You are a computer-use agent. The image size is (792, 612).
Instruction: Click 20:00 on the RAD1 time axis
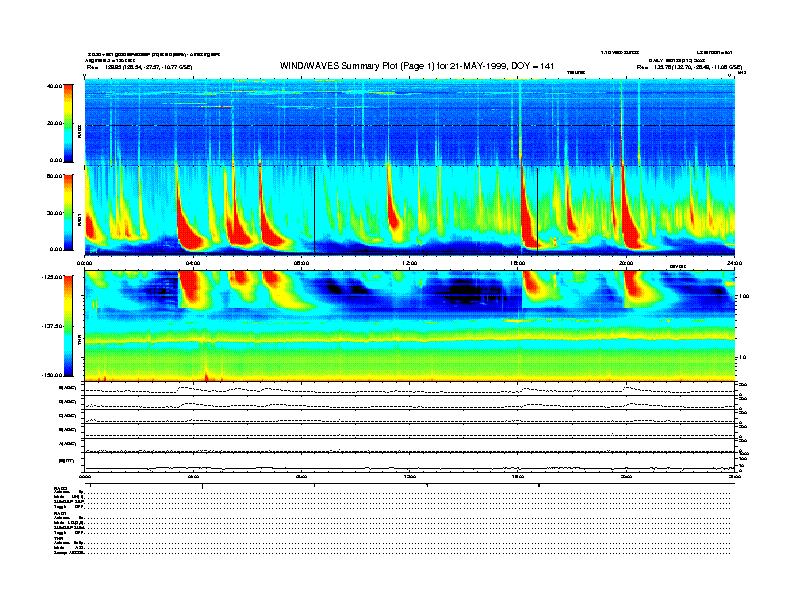(626, 263)
